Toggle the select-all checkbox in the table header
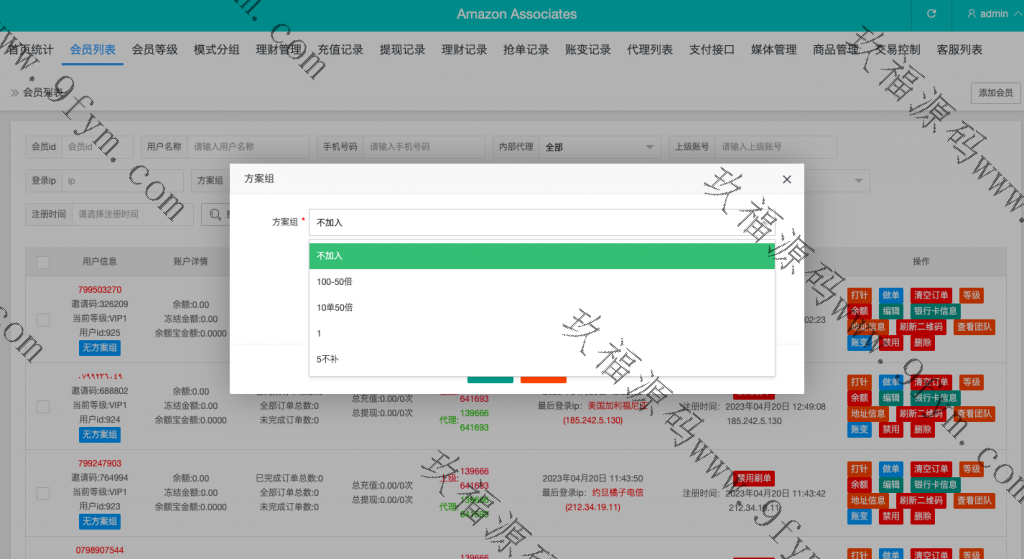This screenshot has height=559, width=1024. 43,262
